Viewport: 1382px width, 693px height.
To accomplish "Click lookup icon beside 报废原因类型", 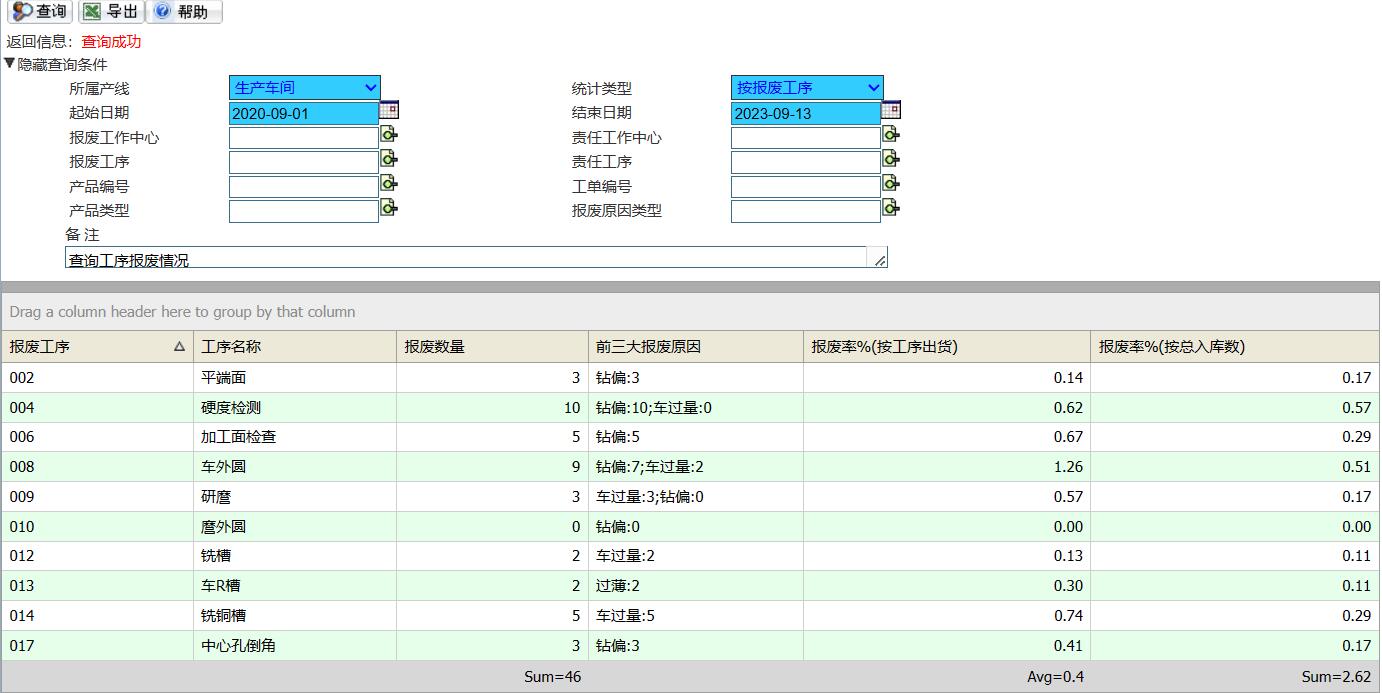I will tap(891, 208).
